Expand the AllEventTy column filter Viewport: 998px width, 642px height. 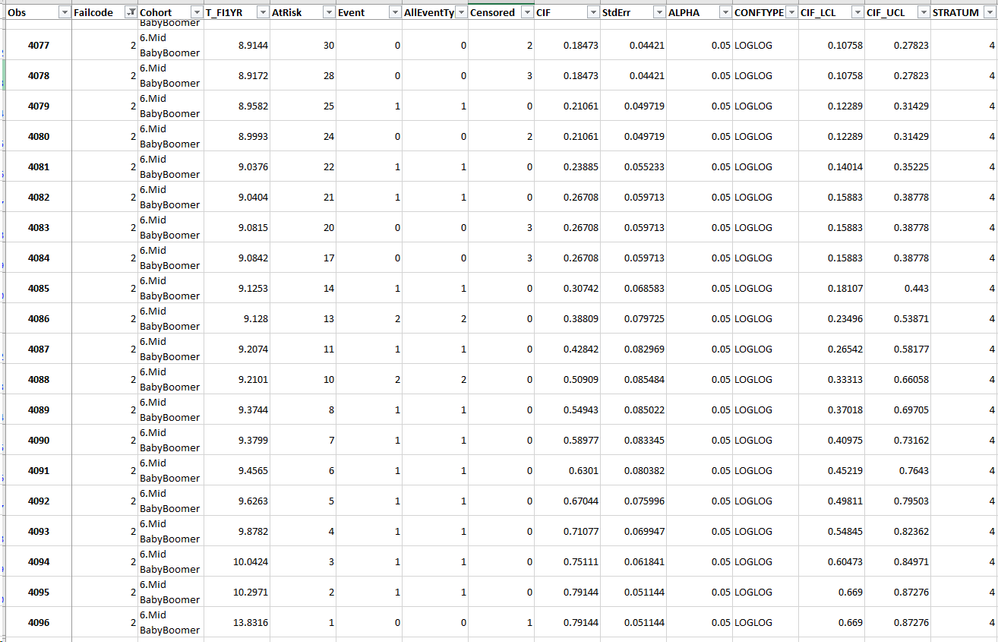point(461,12)
